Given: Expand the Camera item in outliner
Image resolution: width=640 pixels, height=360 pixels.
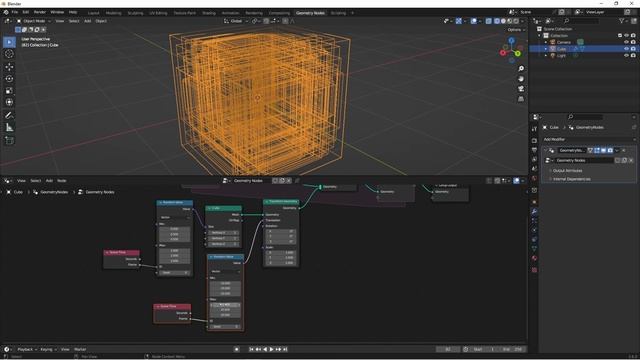Looking at the screenshot, I should tap(546, 42).
